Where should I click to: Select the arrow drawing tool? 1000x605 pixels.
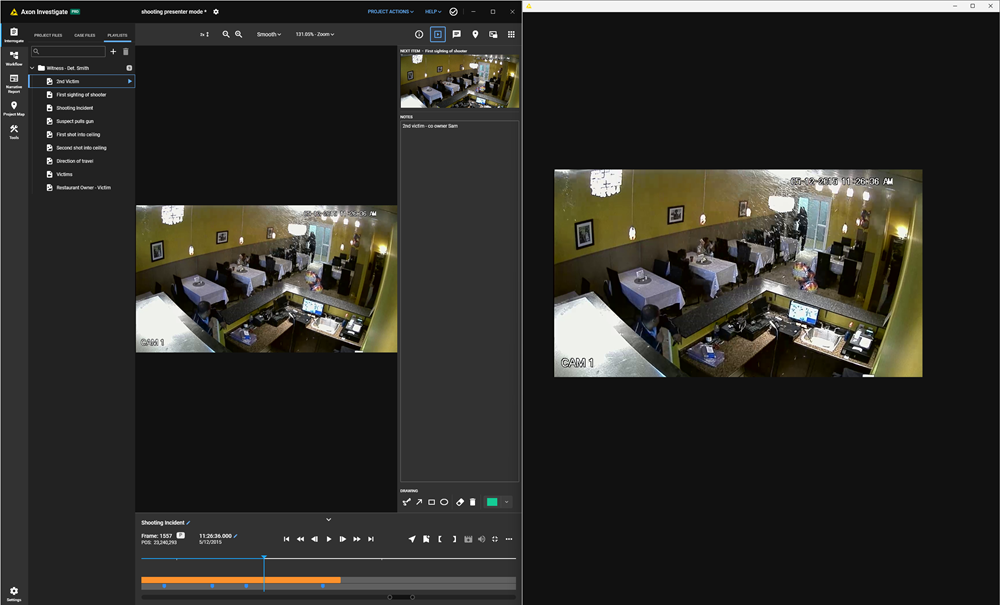coord(420,502)
